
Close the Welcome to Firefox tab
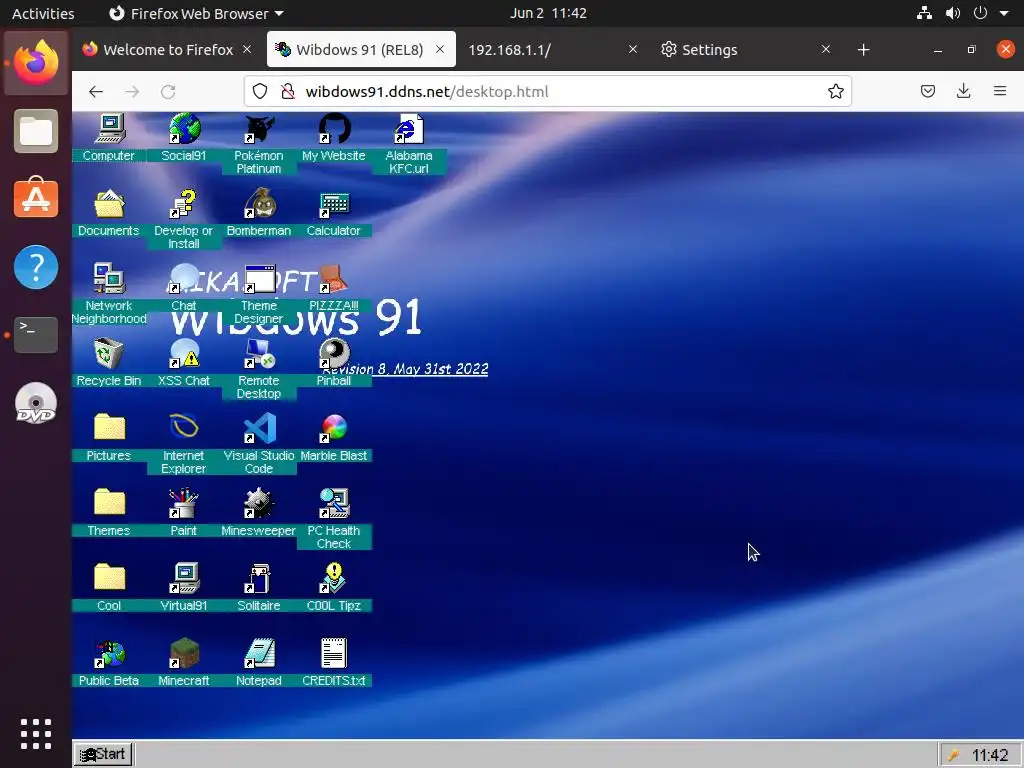[247, 49]
